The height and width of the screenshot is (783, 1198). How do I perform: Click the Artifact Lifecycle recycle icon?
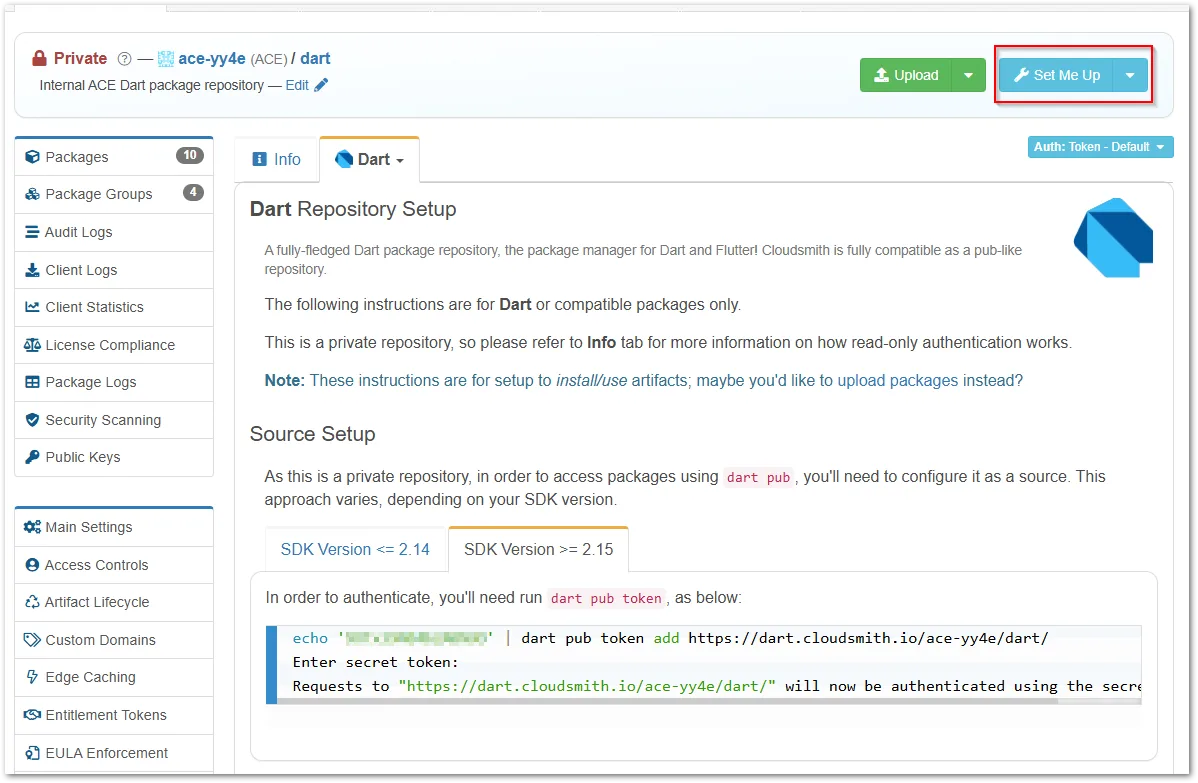point(32,602)
